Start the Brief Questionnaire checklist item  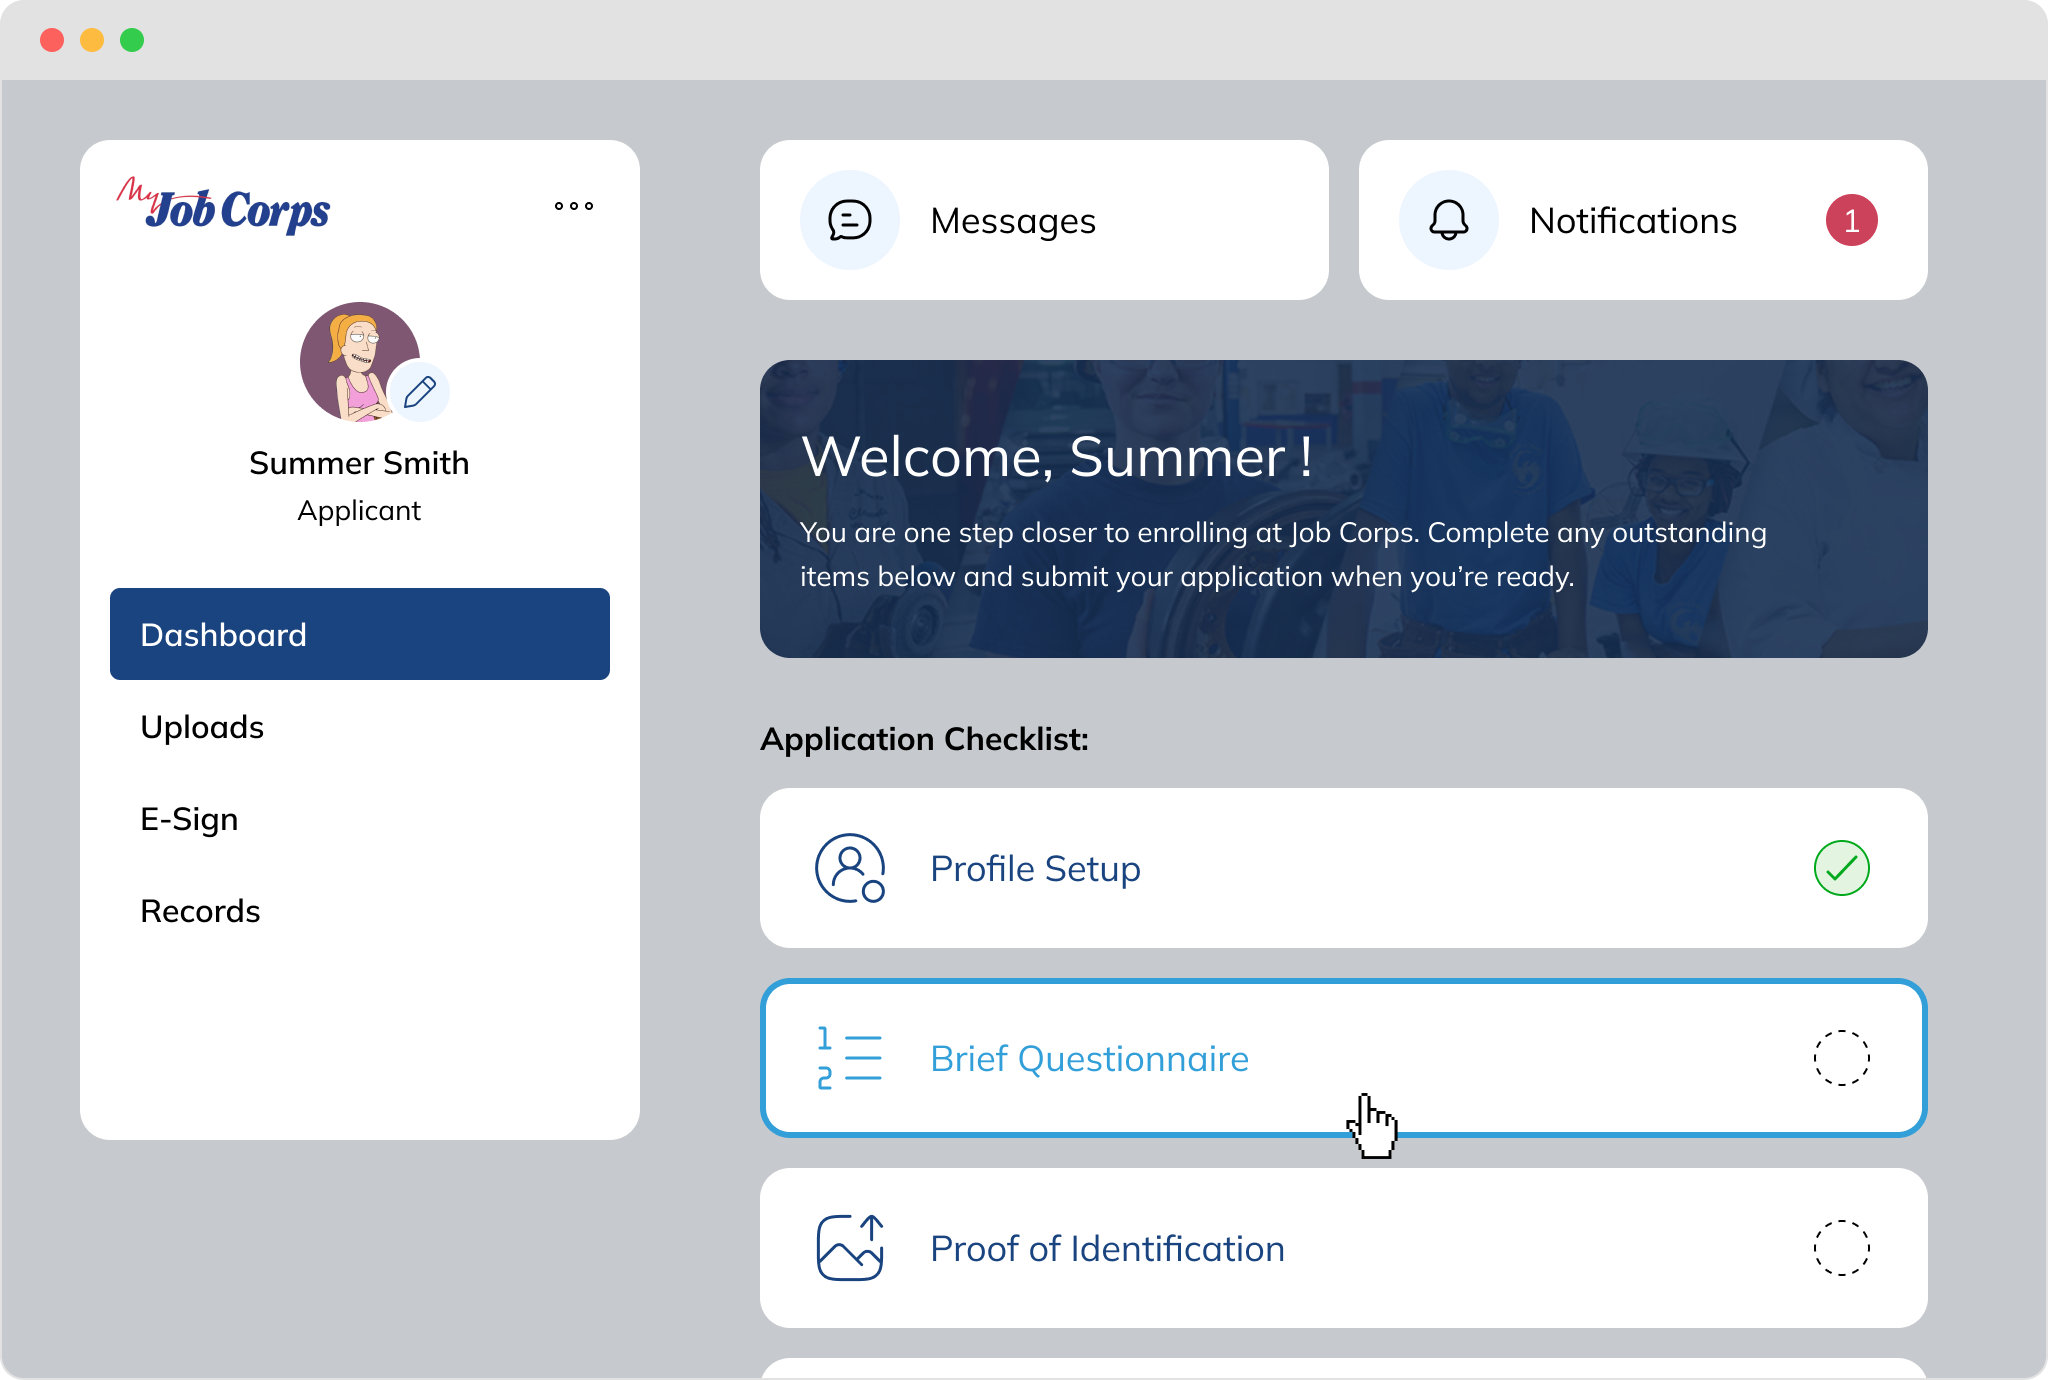tap(1344, 1058)
